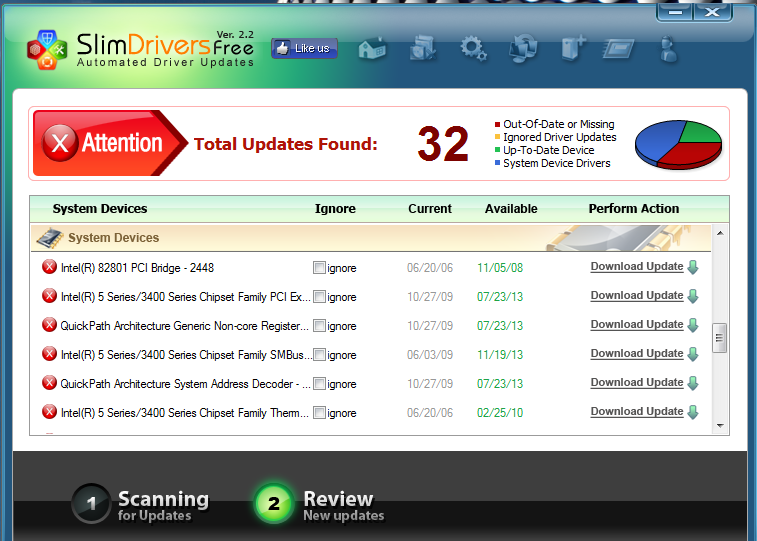
Task: Go to step 2 Review New updates
Action: click(x=320, y=504)
